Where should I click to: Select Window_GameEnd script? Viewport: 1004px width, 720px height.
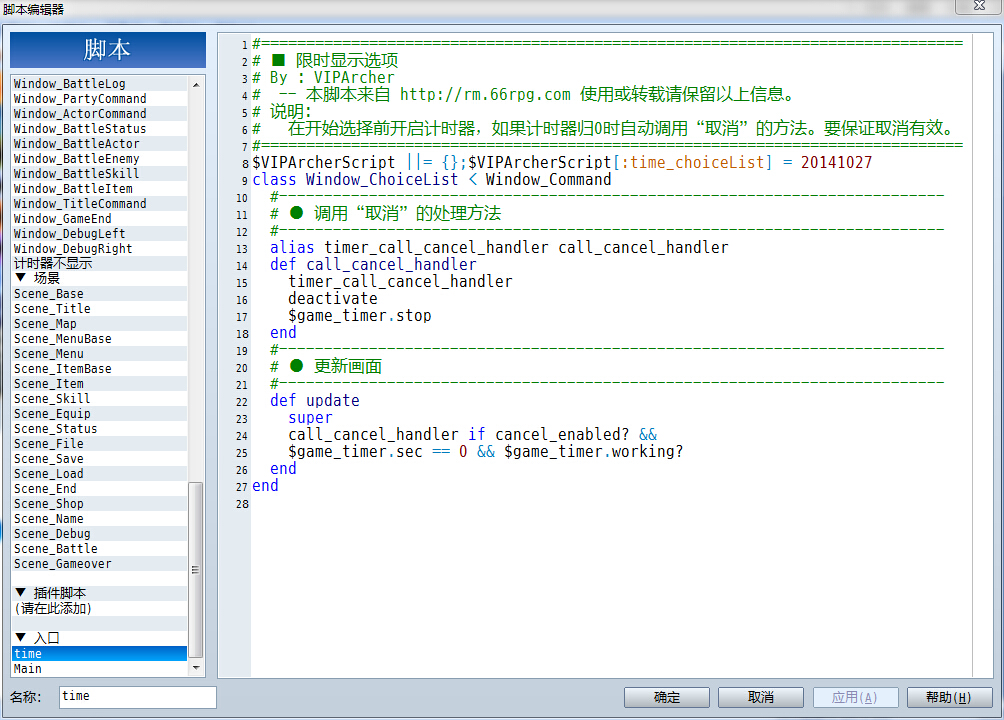(x=99, y=219)
